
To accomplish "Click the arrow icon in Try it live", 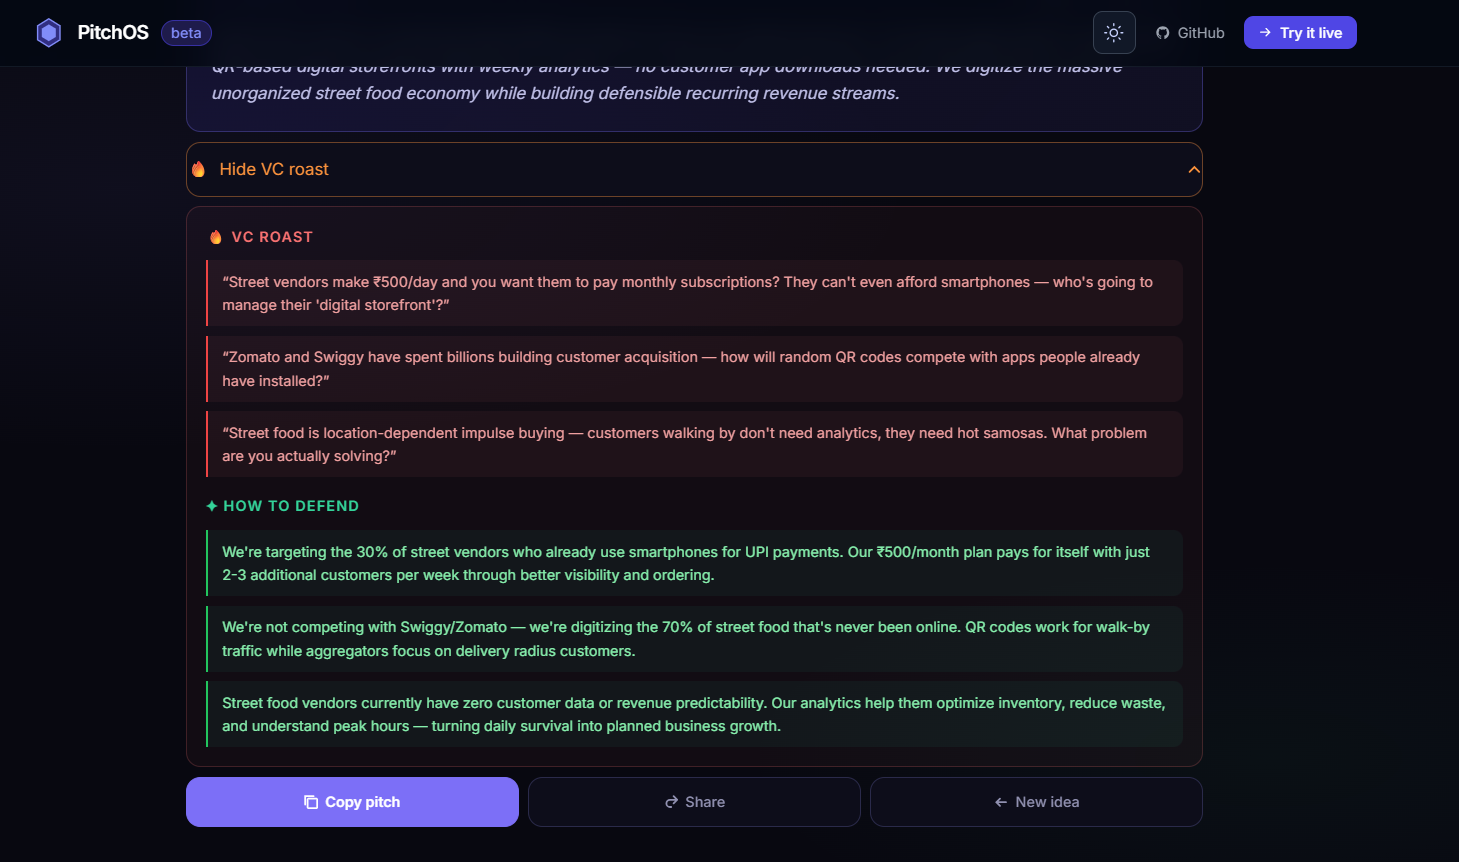I will coord(1265,33).
